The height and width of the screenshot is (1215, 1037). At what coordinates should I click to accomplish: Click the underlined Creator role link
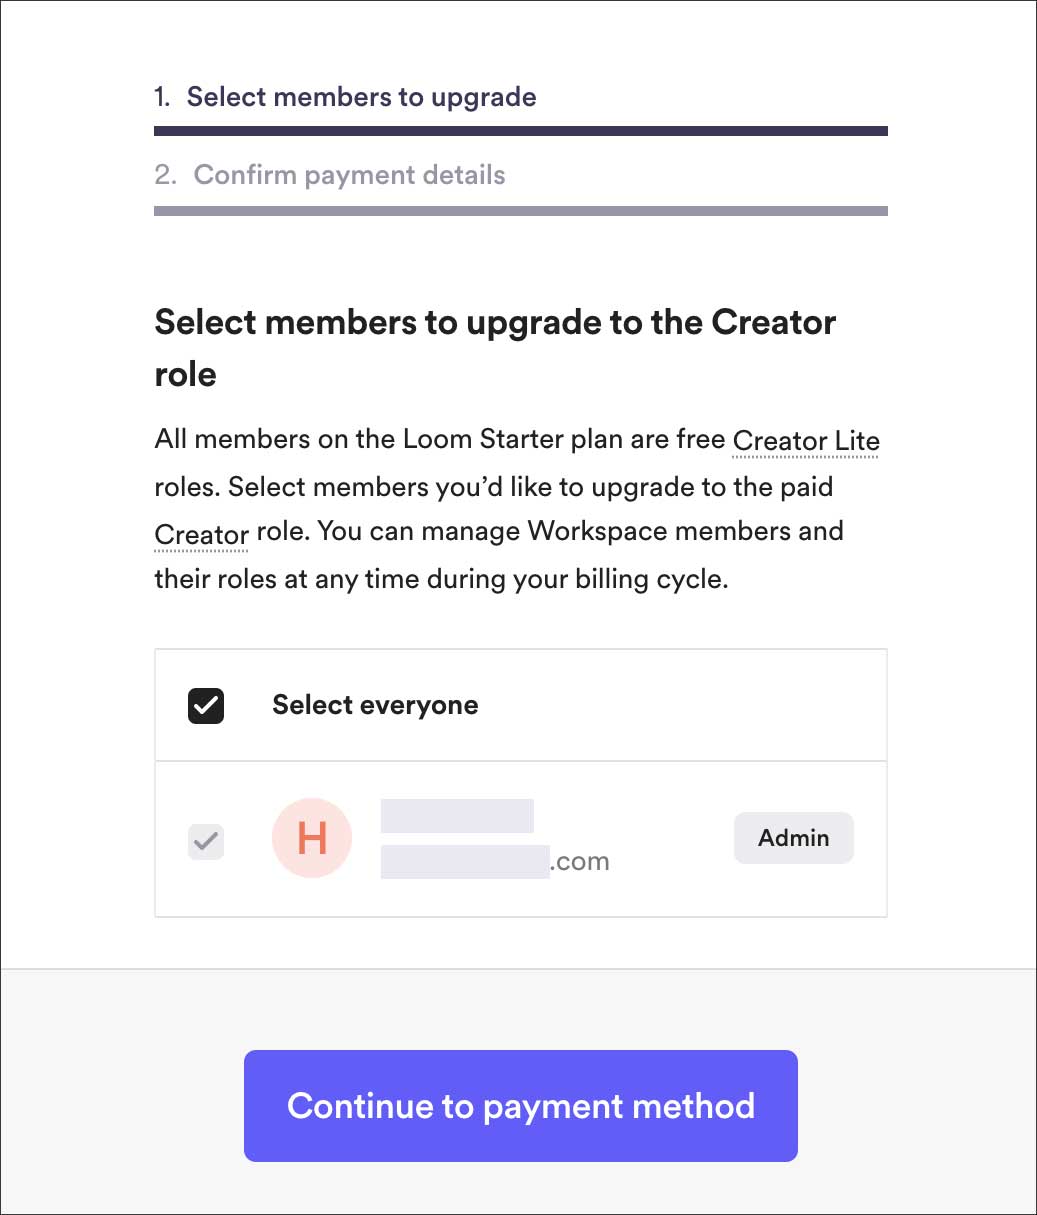(x=201, y=534)
